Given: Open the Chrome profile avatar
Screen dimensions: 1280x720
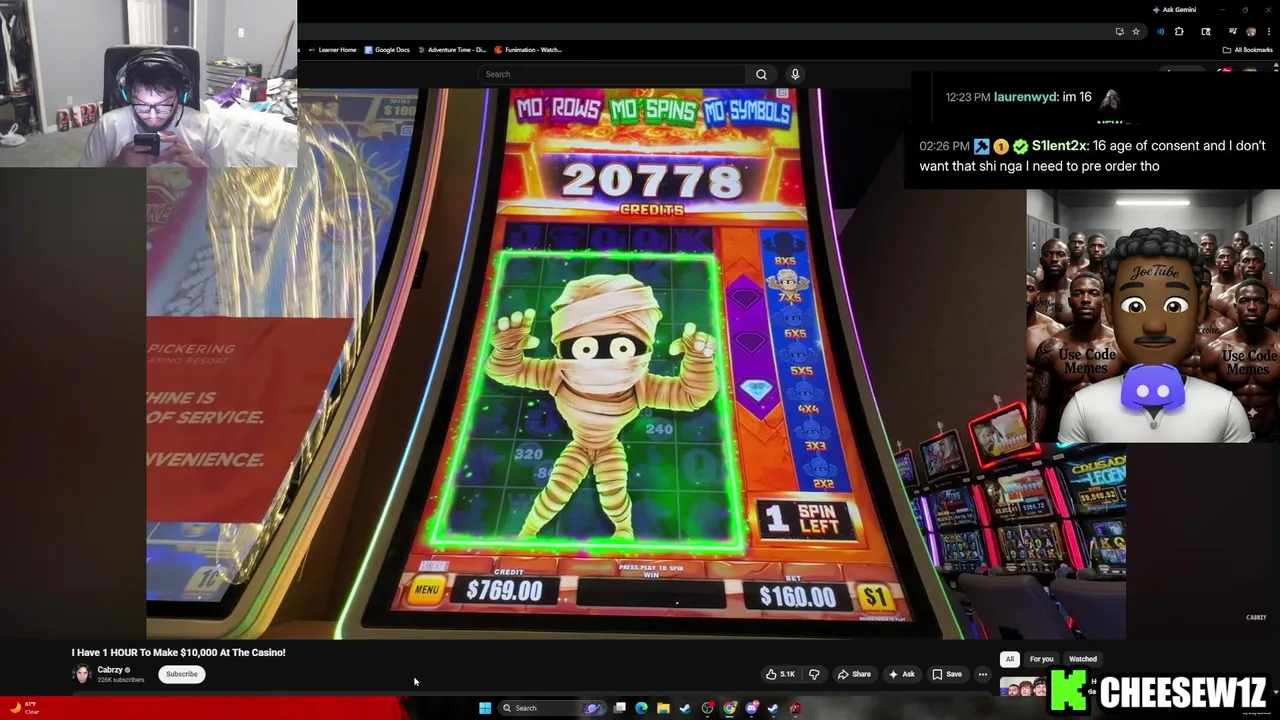Looking at the screenshot, I should (x=1251, y=31).
